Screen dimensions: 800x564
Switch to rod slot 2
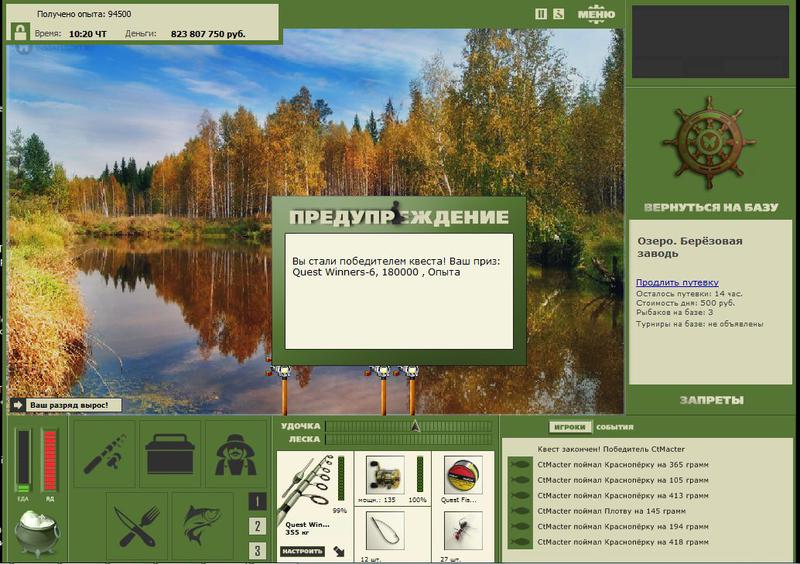[257, 526]
